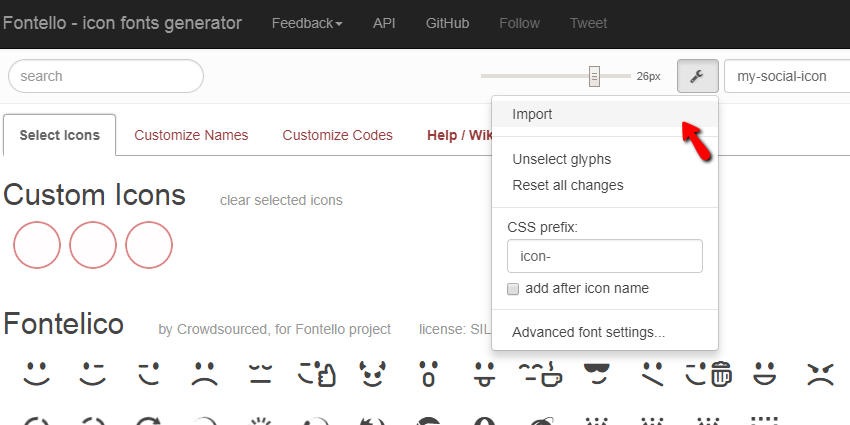Viewport: 850px width, 425px height.
Task: Click the CSS prefix input field
Action: (604, 256)
